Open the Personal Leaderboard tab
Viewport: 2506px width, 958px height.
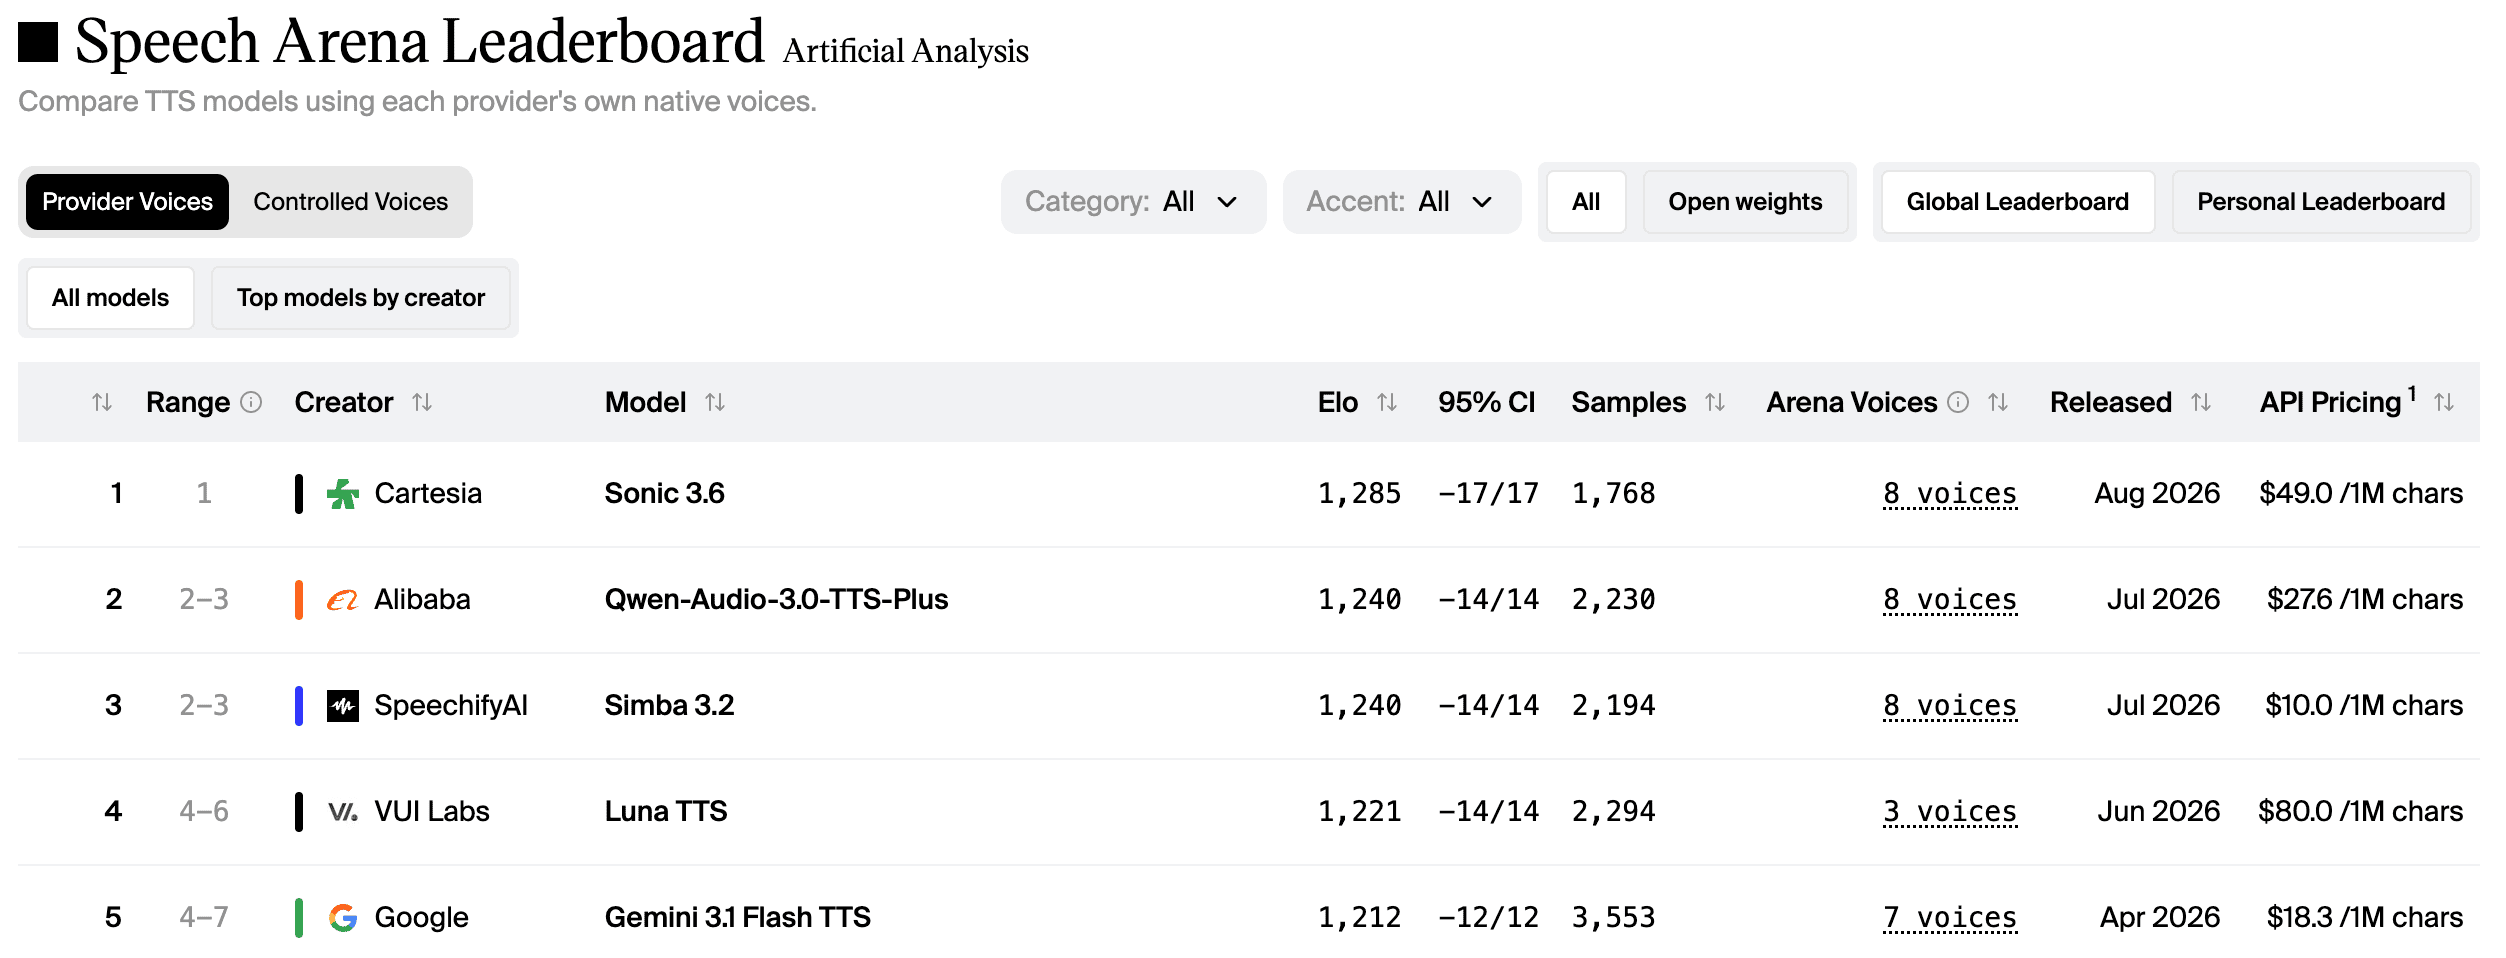click(x=2320, y=202)
